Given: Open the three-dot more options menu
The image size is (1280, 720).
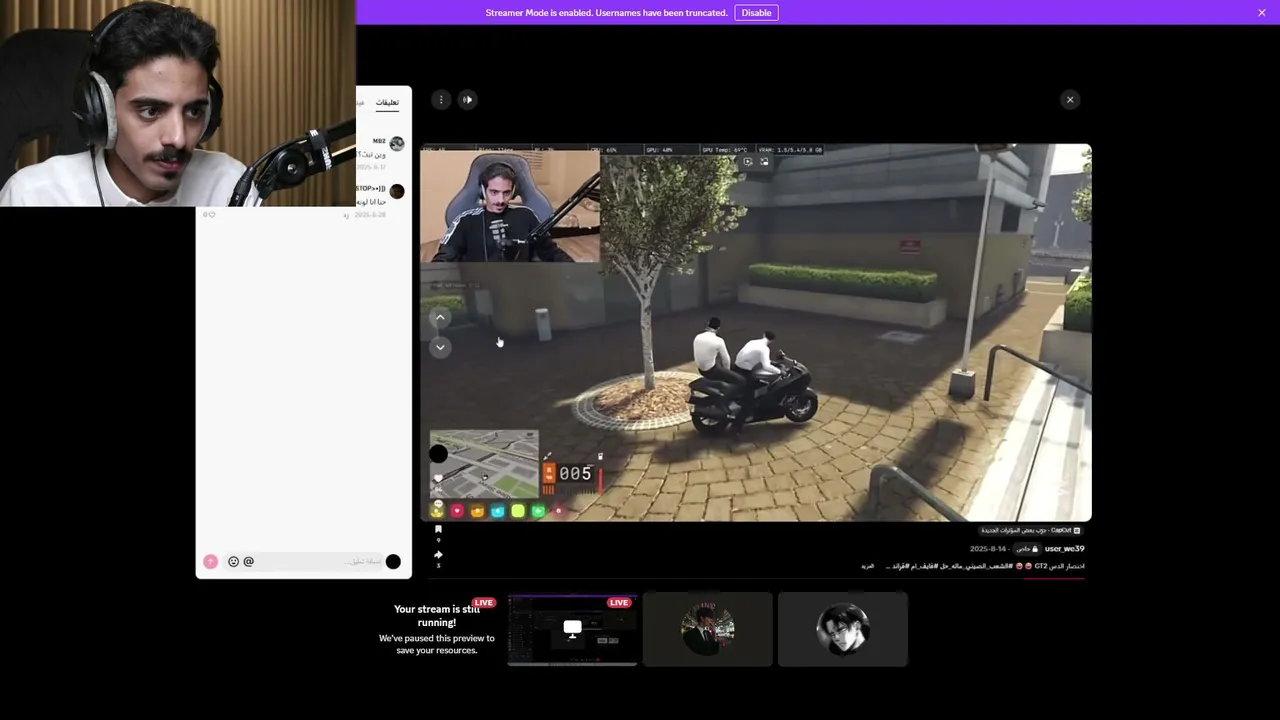Looking at the screenshot, I should pyautogui.click(x=441, y=100).
